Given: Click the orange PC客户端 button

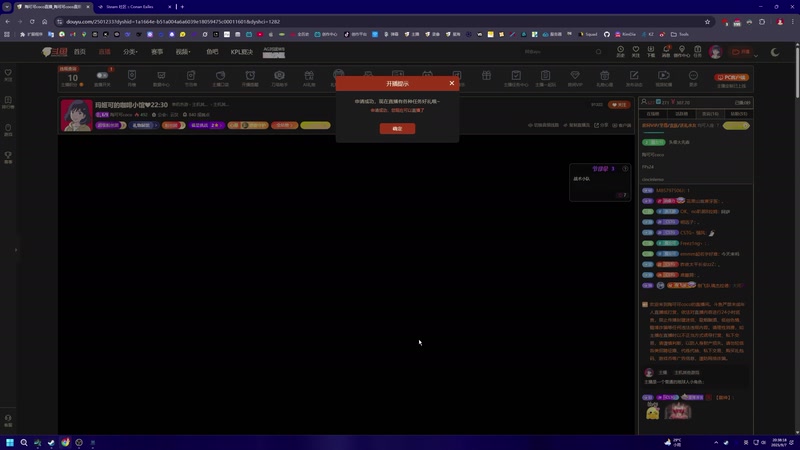Looking at the screenshot, I should 731,77.
